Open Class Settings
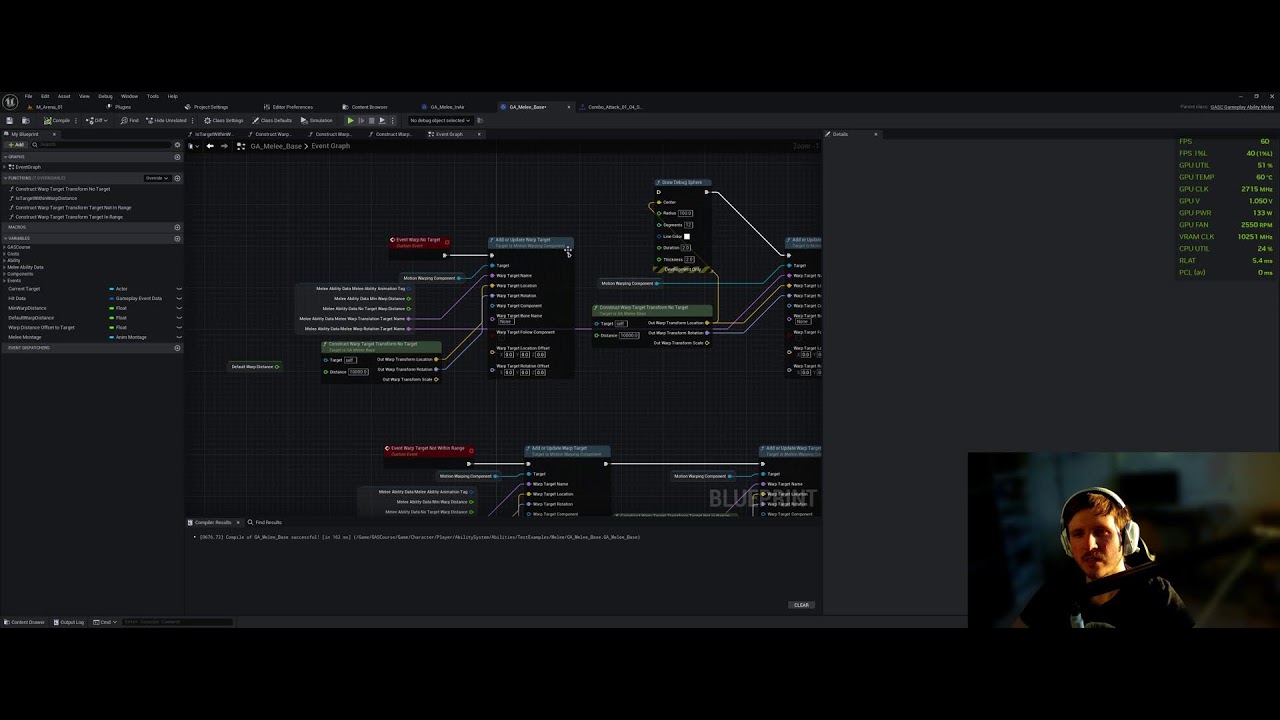1280x720 pixels. coord(222,120)
